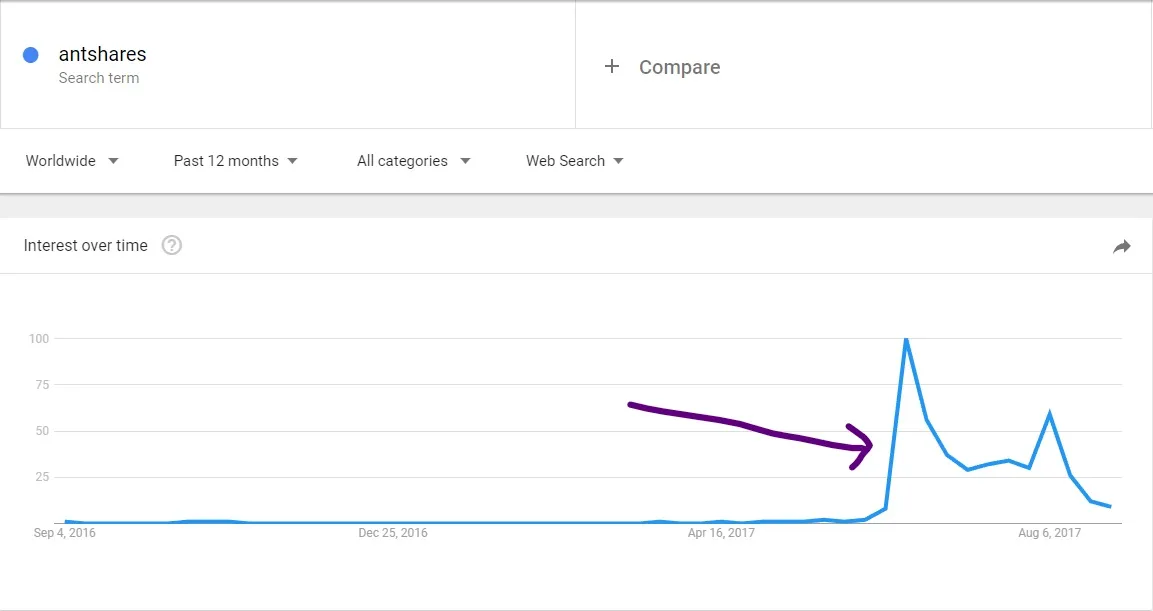Open the All categories dropdown
The image size is (1153, 611).
[x=413, y=160]
